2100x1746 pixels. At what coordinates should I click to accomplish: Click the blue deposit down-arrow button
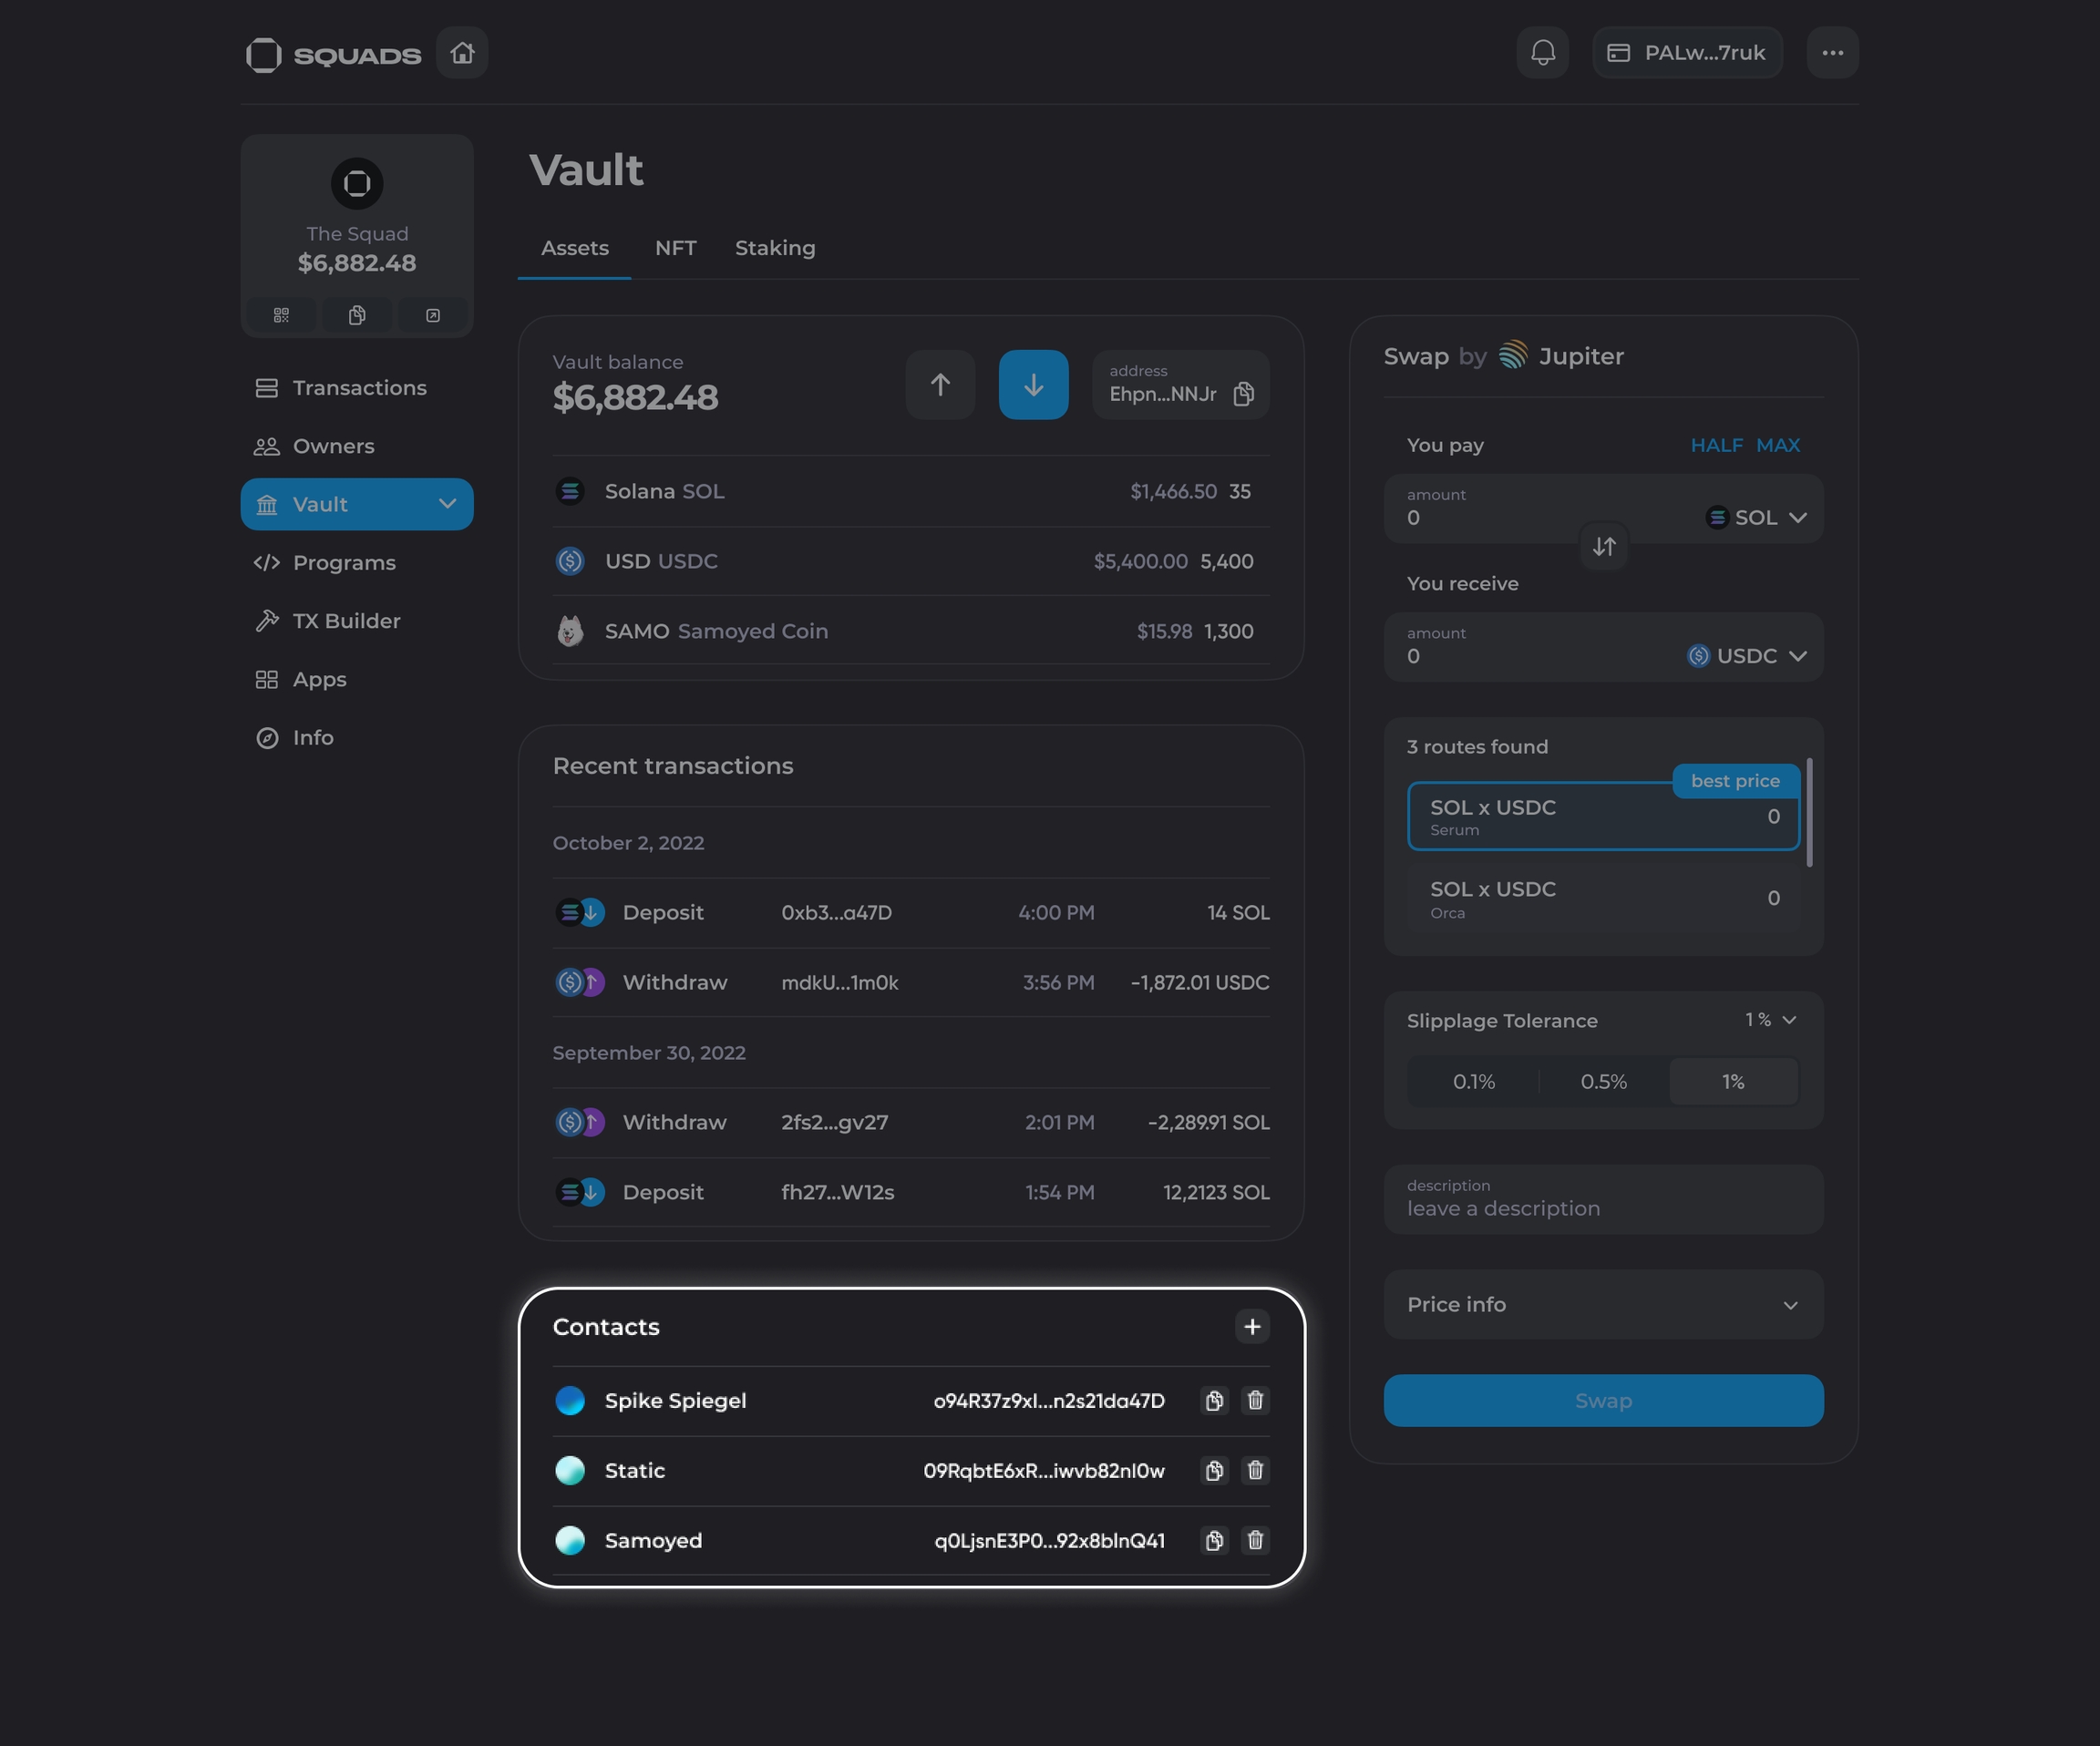(1032, 385)
